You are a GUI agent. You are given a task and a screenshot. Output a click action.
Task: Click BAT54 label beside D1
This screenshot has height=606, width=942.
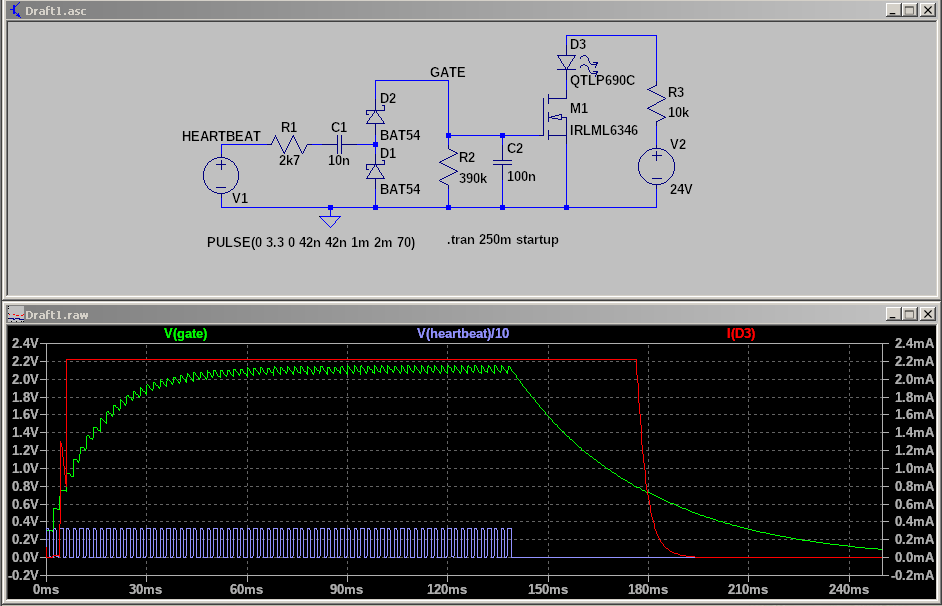400,189
